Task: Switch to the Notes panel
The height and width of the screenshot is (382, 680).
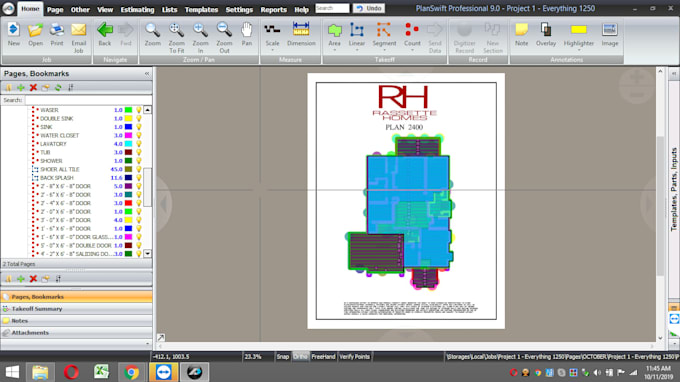Action: (x=76, y=321)
